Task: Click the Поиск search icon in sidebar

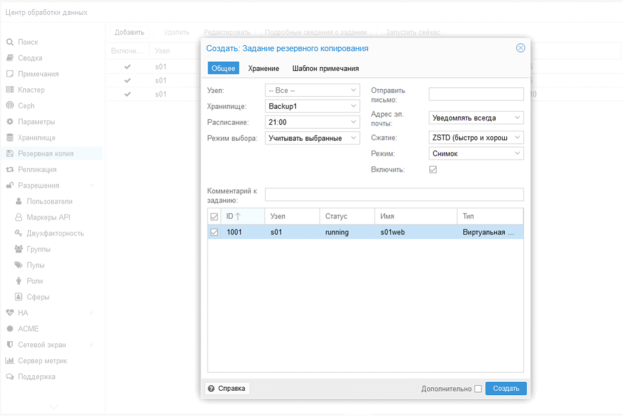Action: click(x=9, y=43)
